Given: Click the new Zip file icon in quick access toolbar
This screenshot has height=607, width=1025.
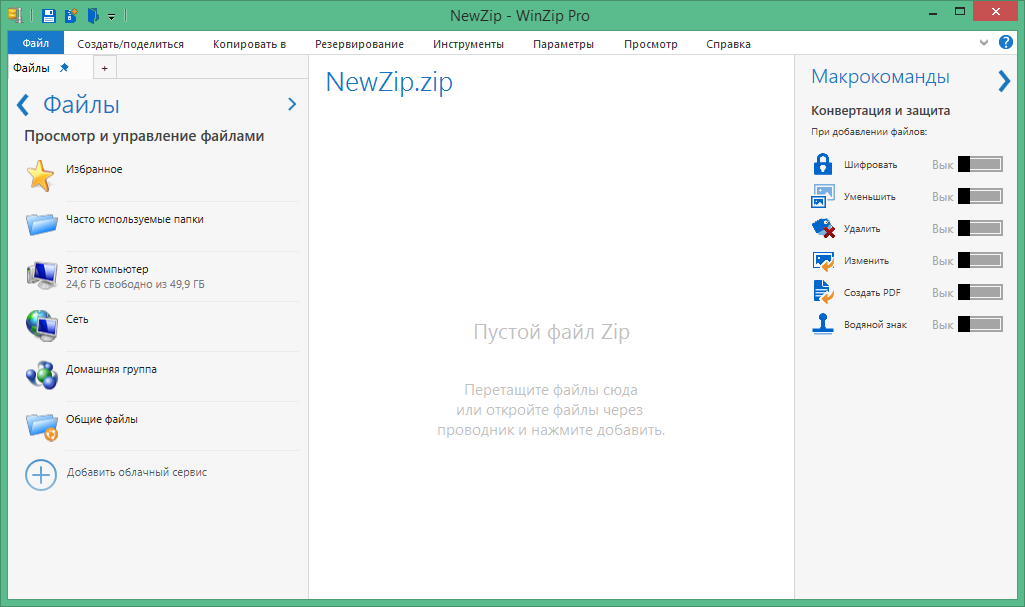Looking at the screenshot, I should click(x=71, y=15).
